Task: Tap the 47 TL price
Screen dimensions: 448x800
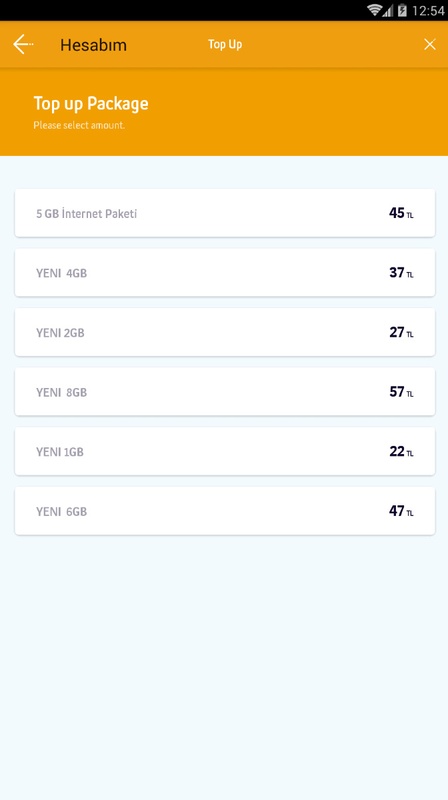Action: coord(401,511)
